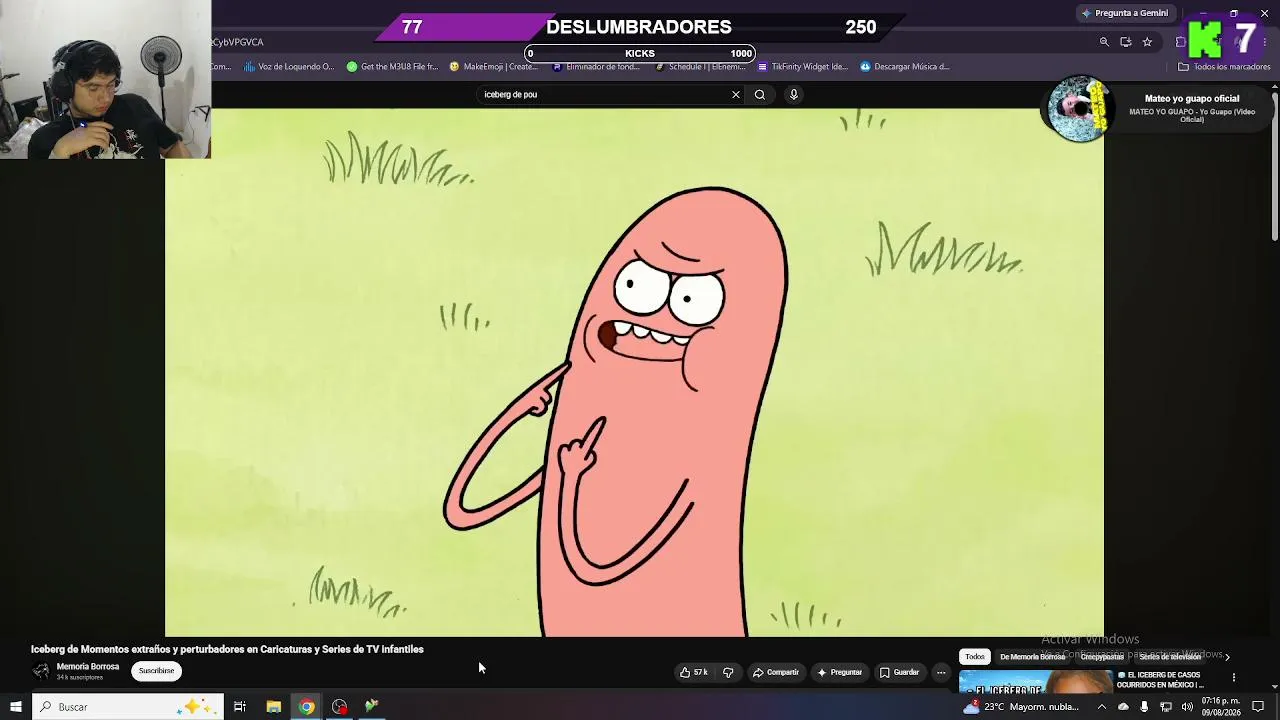
Task: Select the 'De Memoria Borrosa' chip
Action: tap(1033, 657)
